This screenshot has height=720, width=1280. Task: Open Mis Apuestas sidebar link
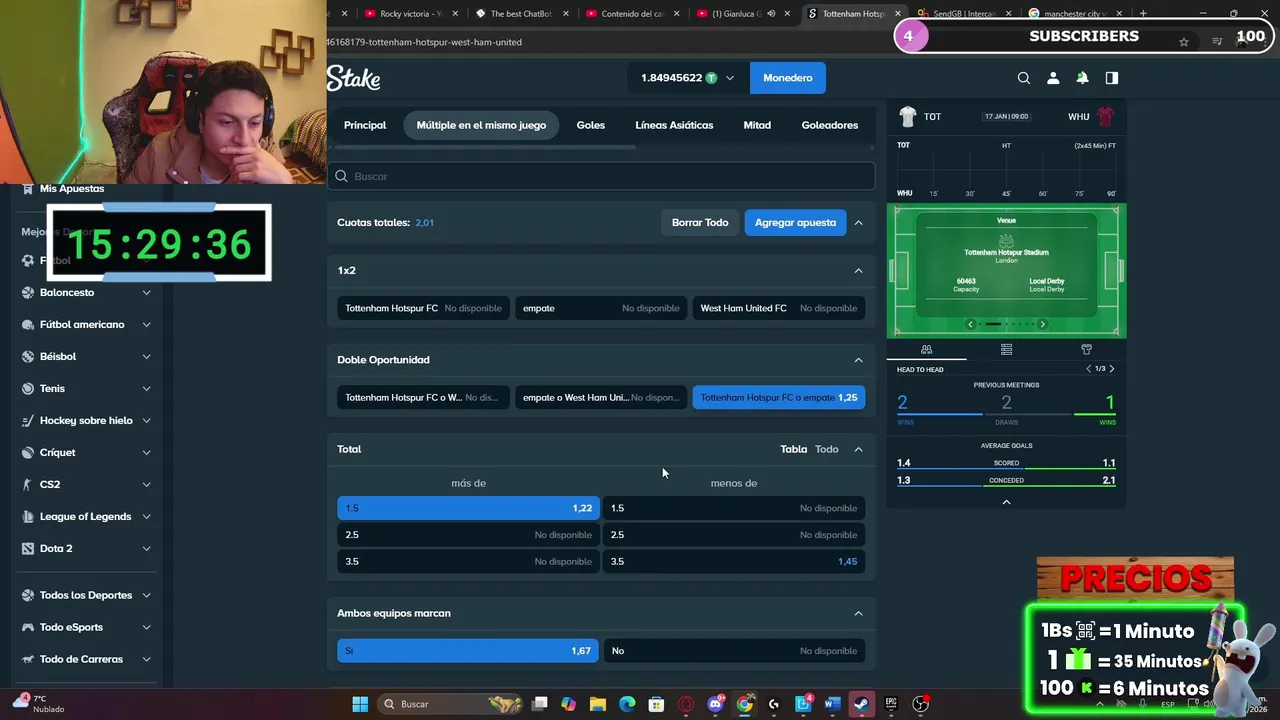[72, 189]
